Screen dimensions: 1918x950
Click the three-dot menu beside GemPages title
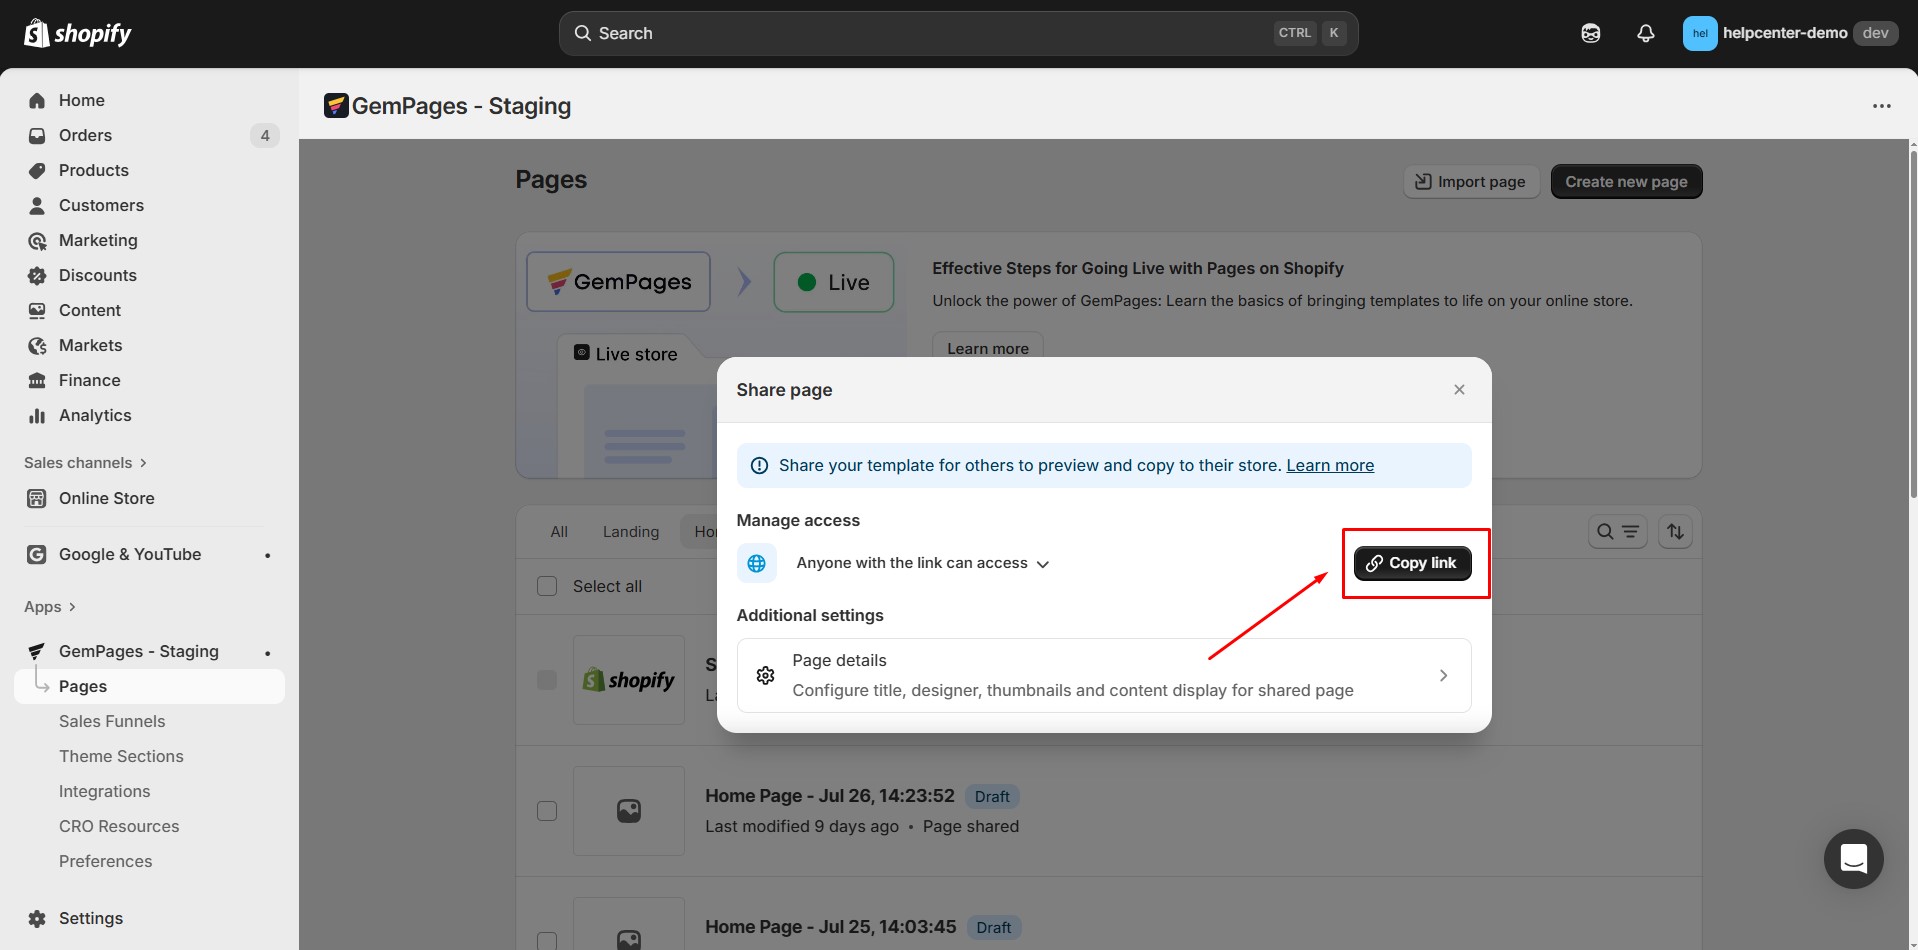pos(1881,106)
